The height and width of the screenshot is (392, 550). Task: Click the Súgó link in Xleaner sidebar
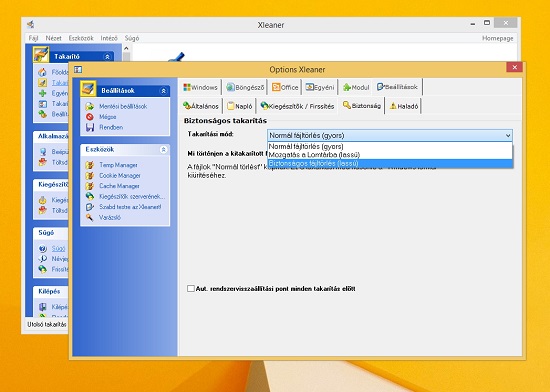(x=58, y=249)
